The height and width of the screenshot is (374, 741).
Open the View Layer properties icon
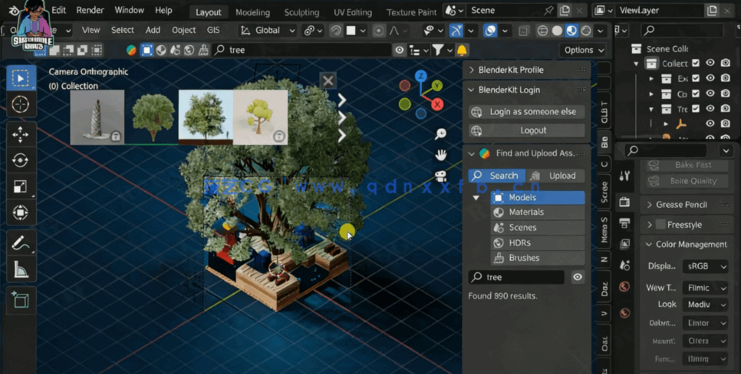(x=624, y=244)
